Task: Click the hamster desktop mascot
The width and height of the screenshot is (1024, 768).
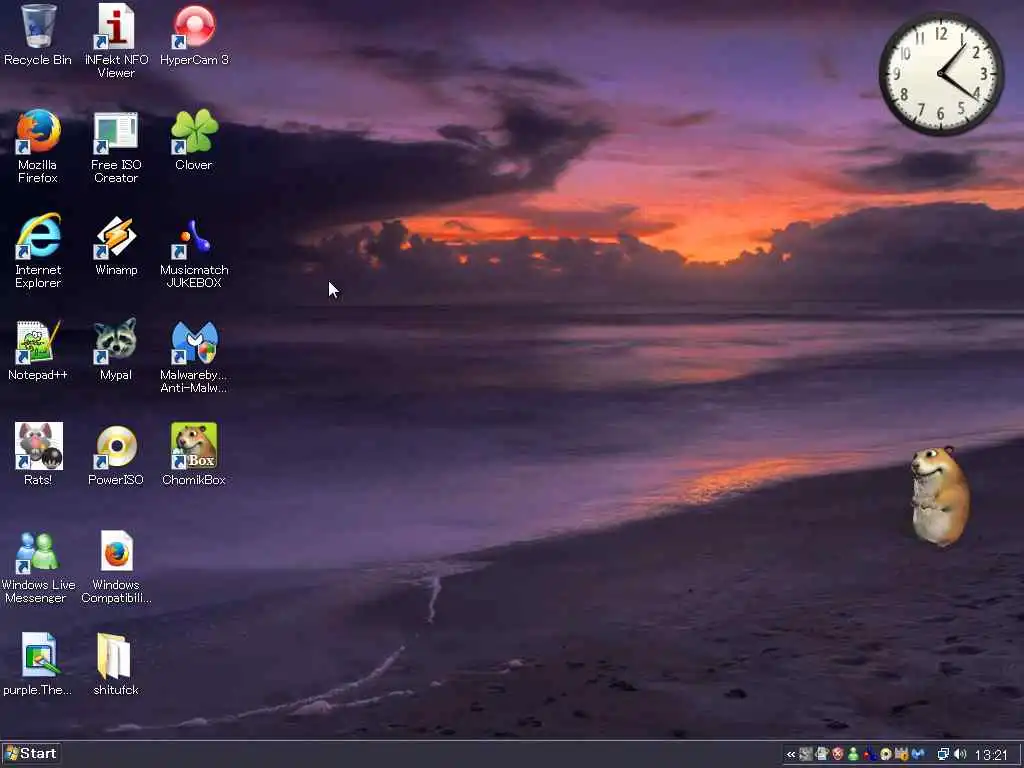Action: coord(940,496)
